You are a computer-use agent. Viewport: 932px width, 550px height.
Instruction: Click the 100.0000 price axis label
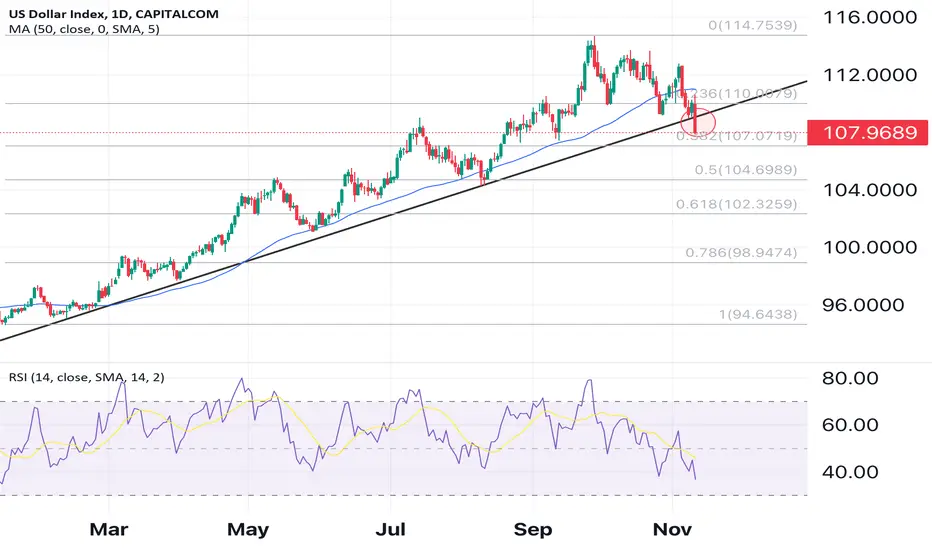pyautogui.click(x=870, y=247)
